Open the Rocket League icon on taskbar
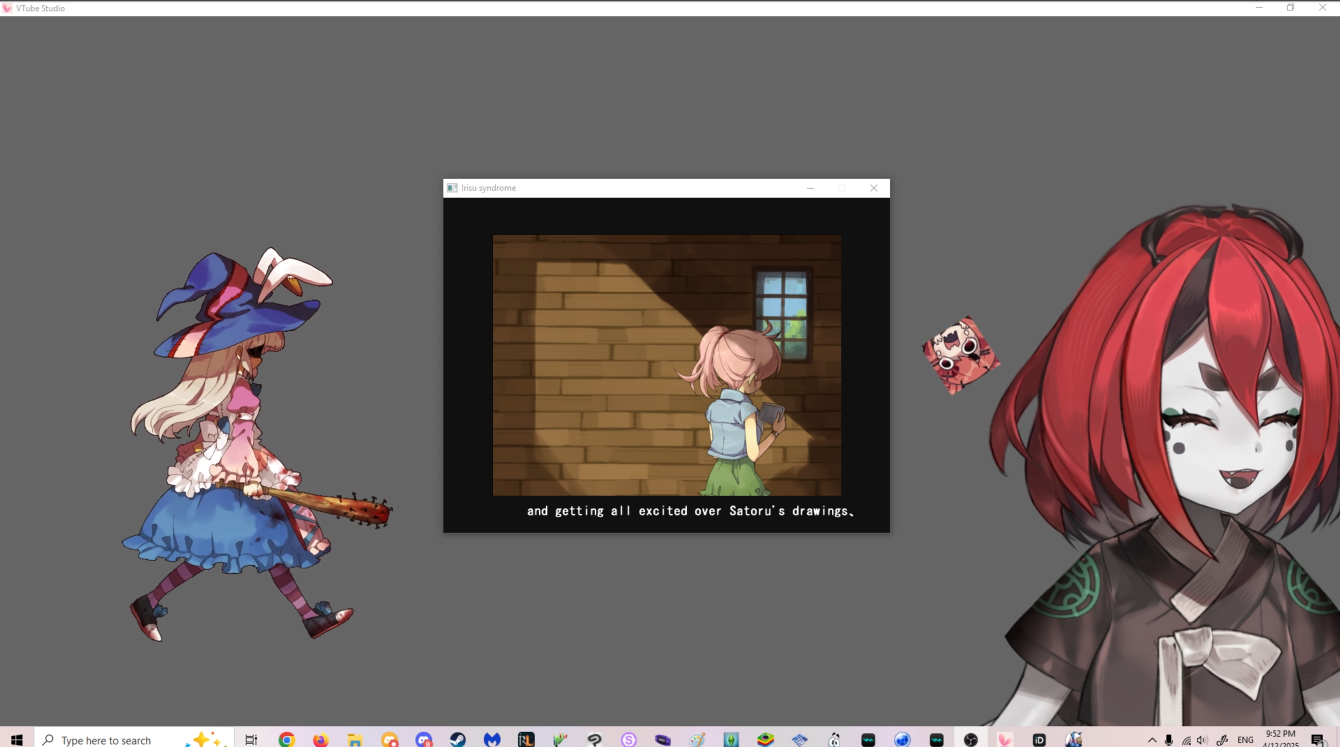 tap(526, 739)
